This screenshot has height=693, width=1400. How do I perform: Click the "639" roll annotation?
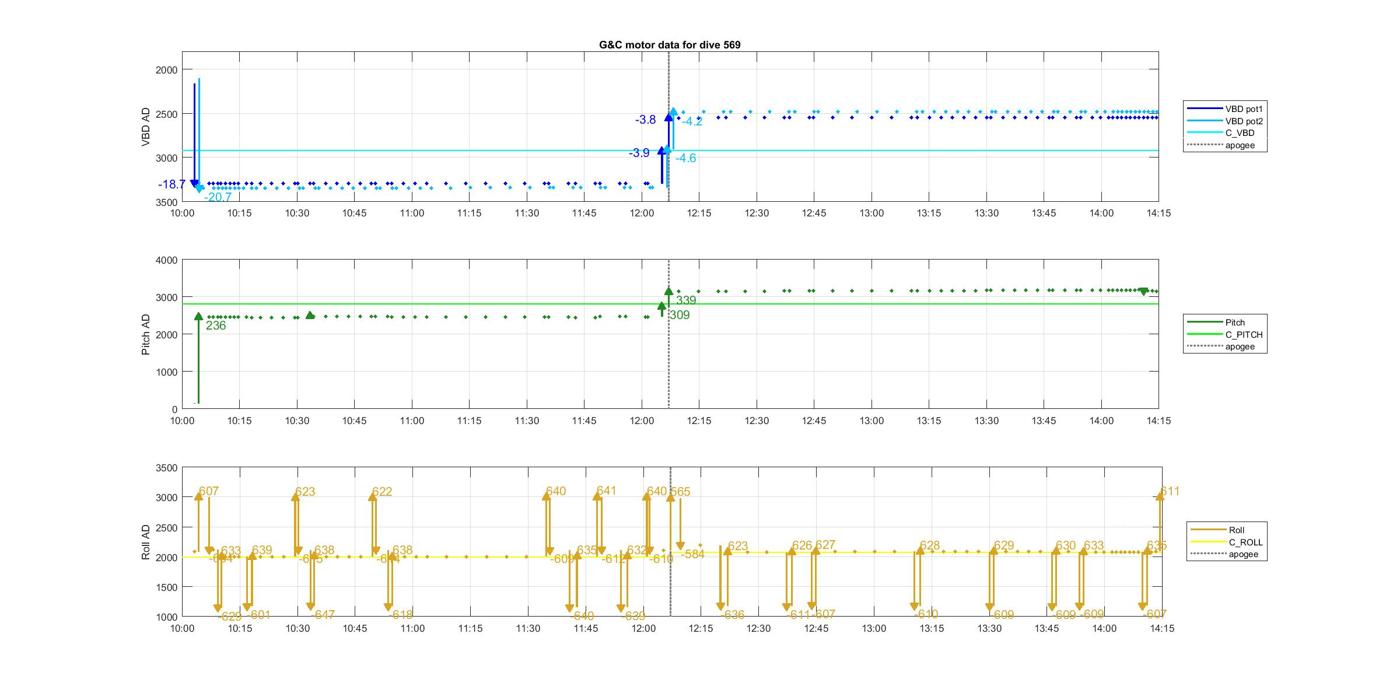262,551
